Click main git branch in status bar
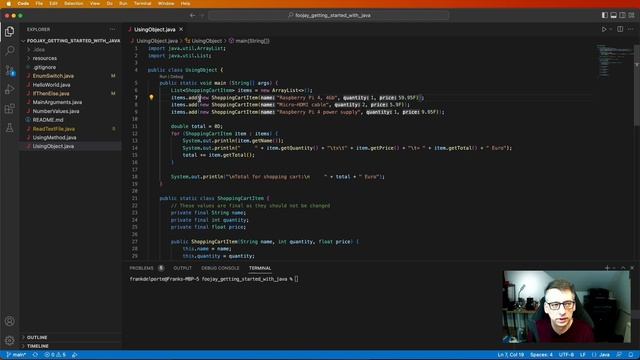 click(x=16, y=355)
